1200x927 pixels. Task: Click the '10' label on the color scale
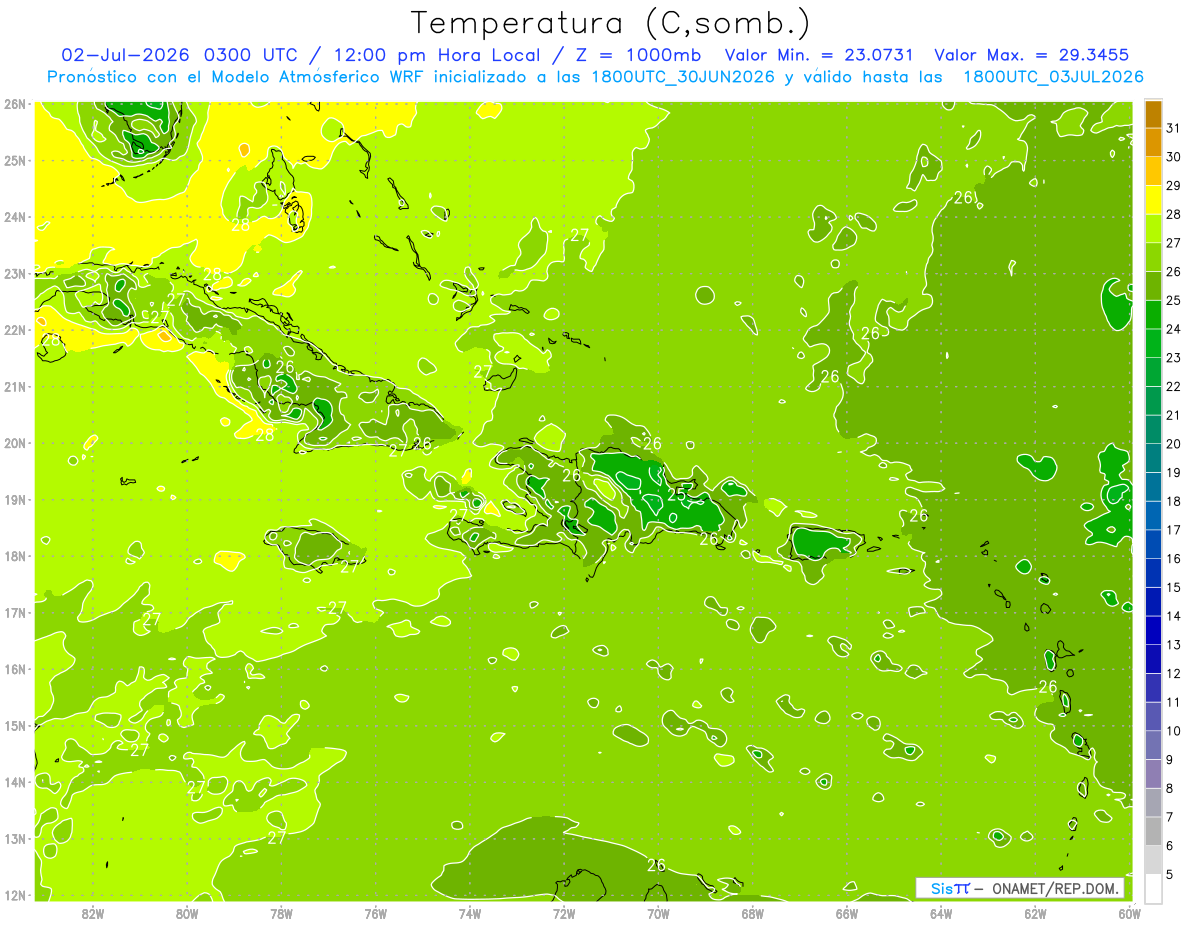tap(1174, 731)
